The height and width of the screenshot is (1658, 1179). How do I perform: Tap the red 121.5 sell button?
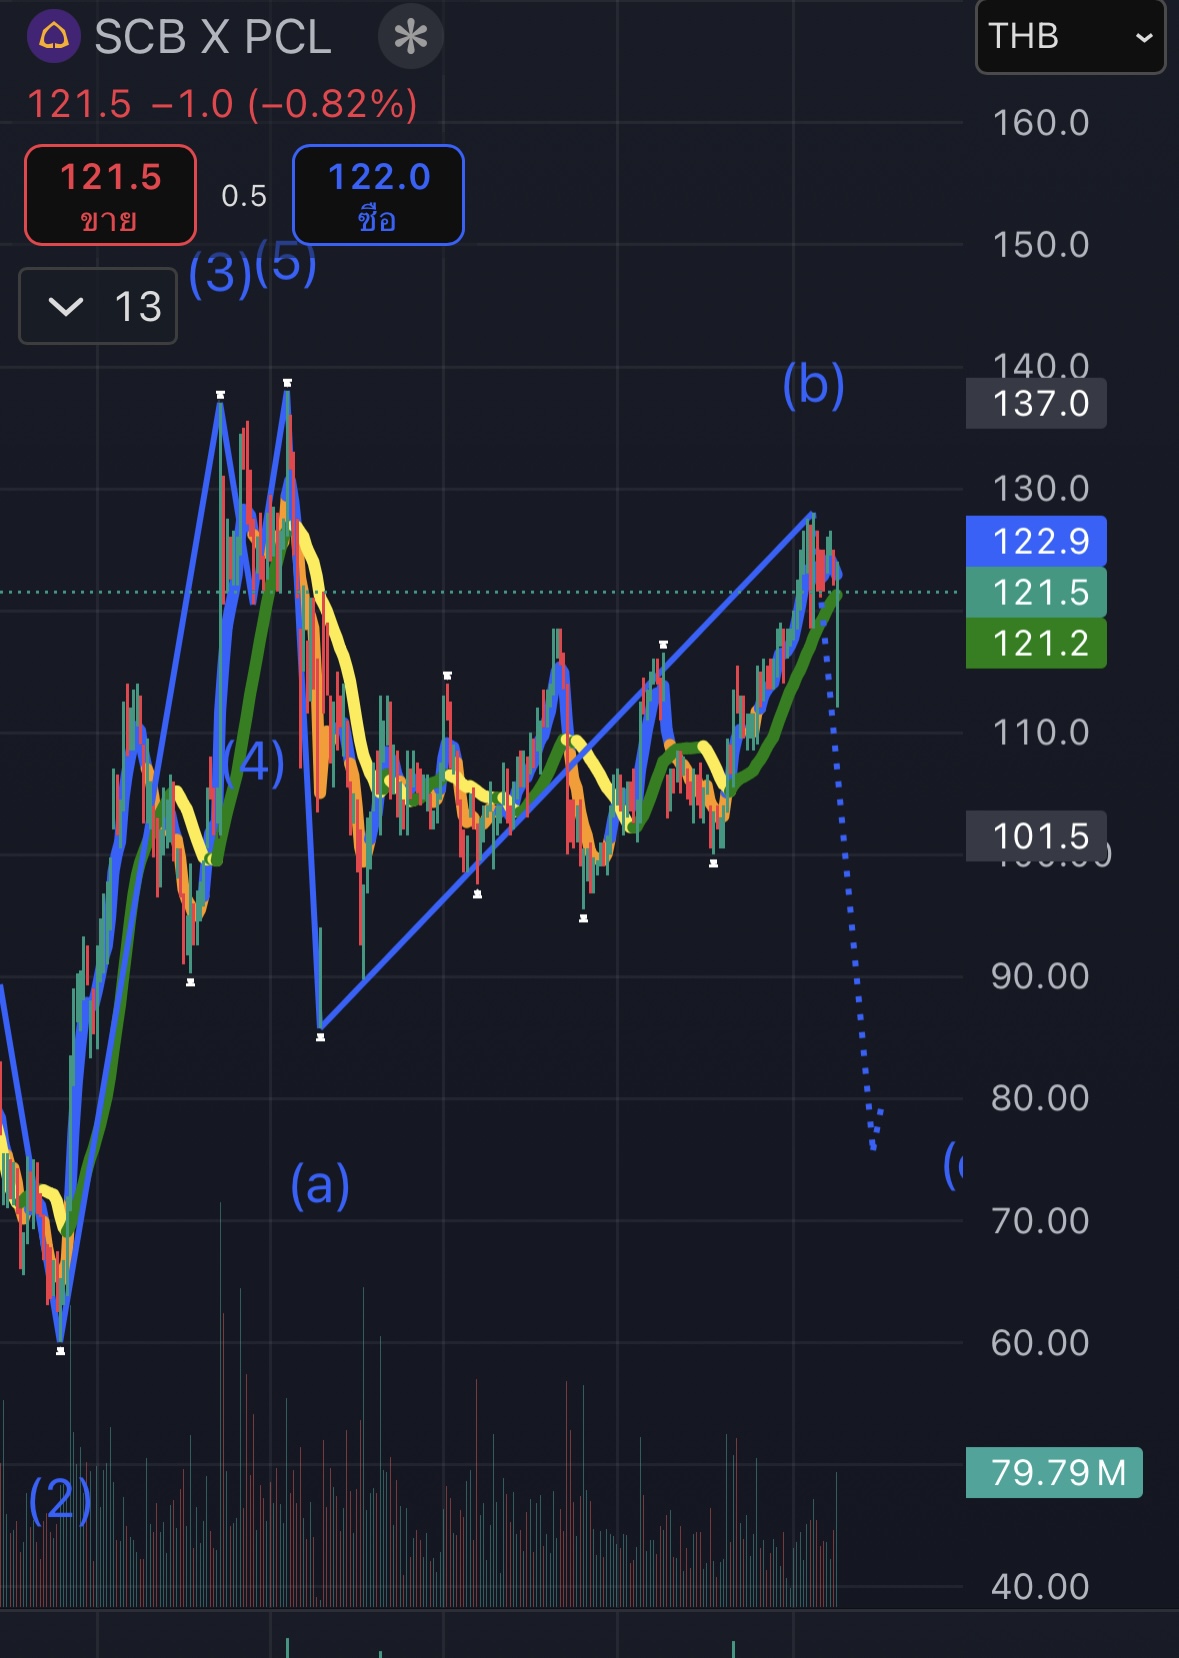click(x=110, y=195)
